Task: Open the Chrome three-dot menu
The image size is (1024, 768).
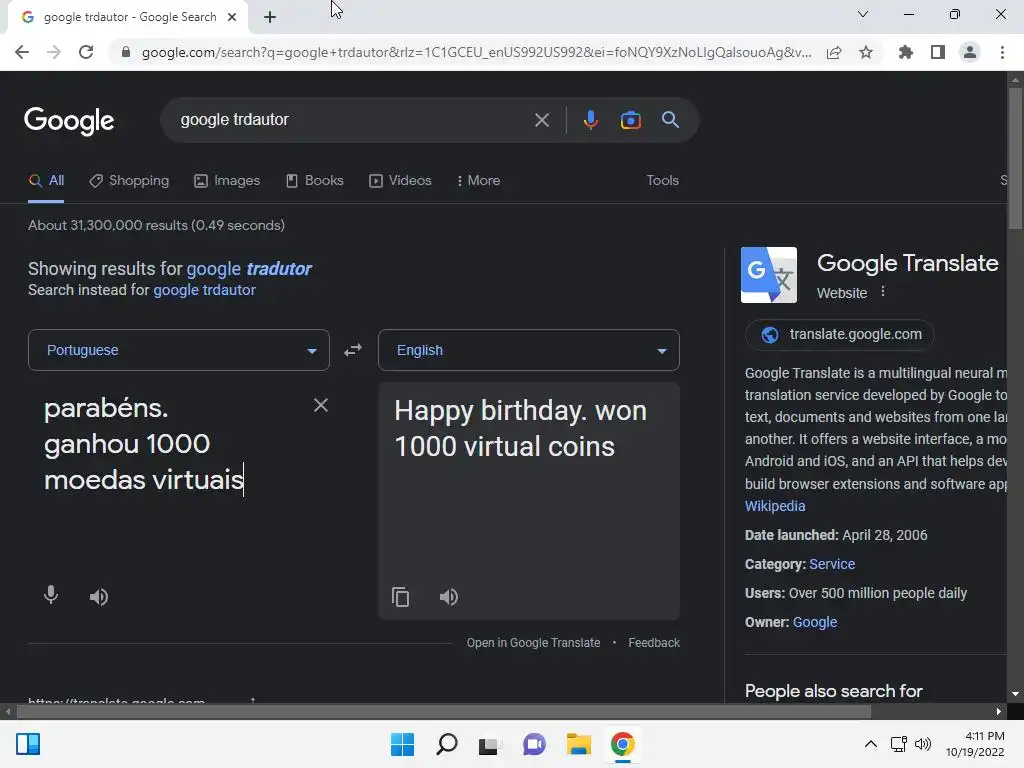Action: click(1002, 52)
